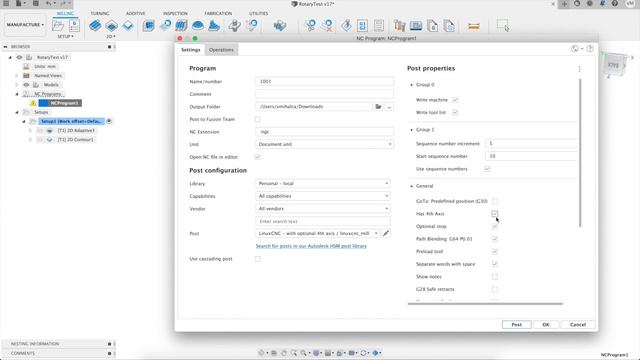Click the yellow Measure ruler icon
640x360 pixels.
pos(473,27)
